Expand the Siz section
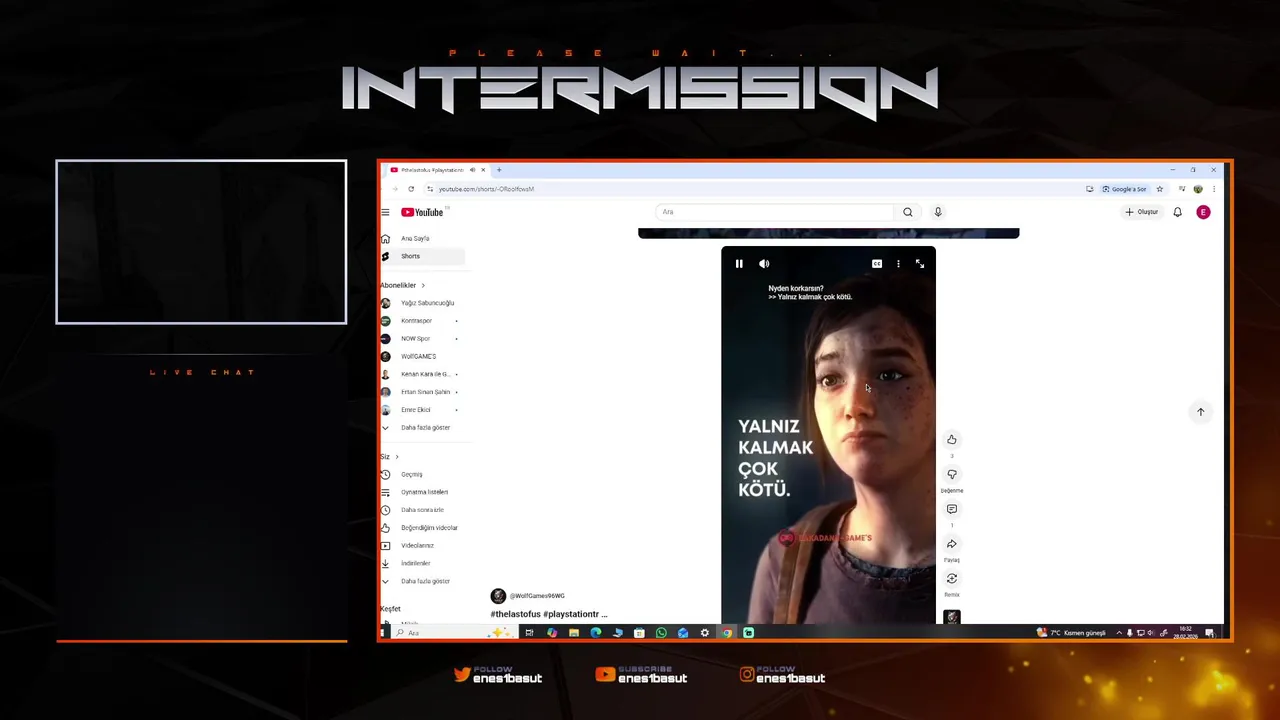This screenshot has width=1280, height=720. (389, 457)
